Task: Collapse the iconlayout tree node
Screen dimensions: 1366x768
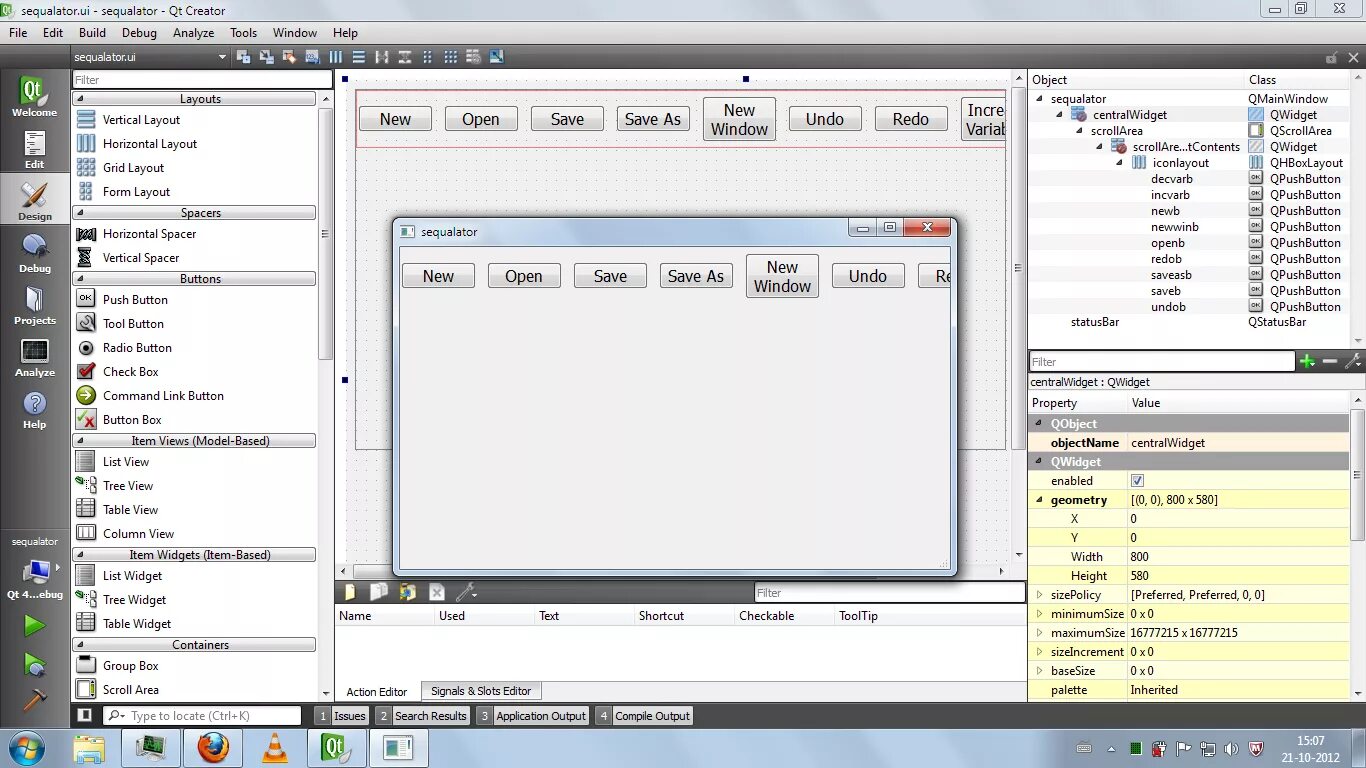Action: [x=1121, y=163]
